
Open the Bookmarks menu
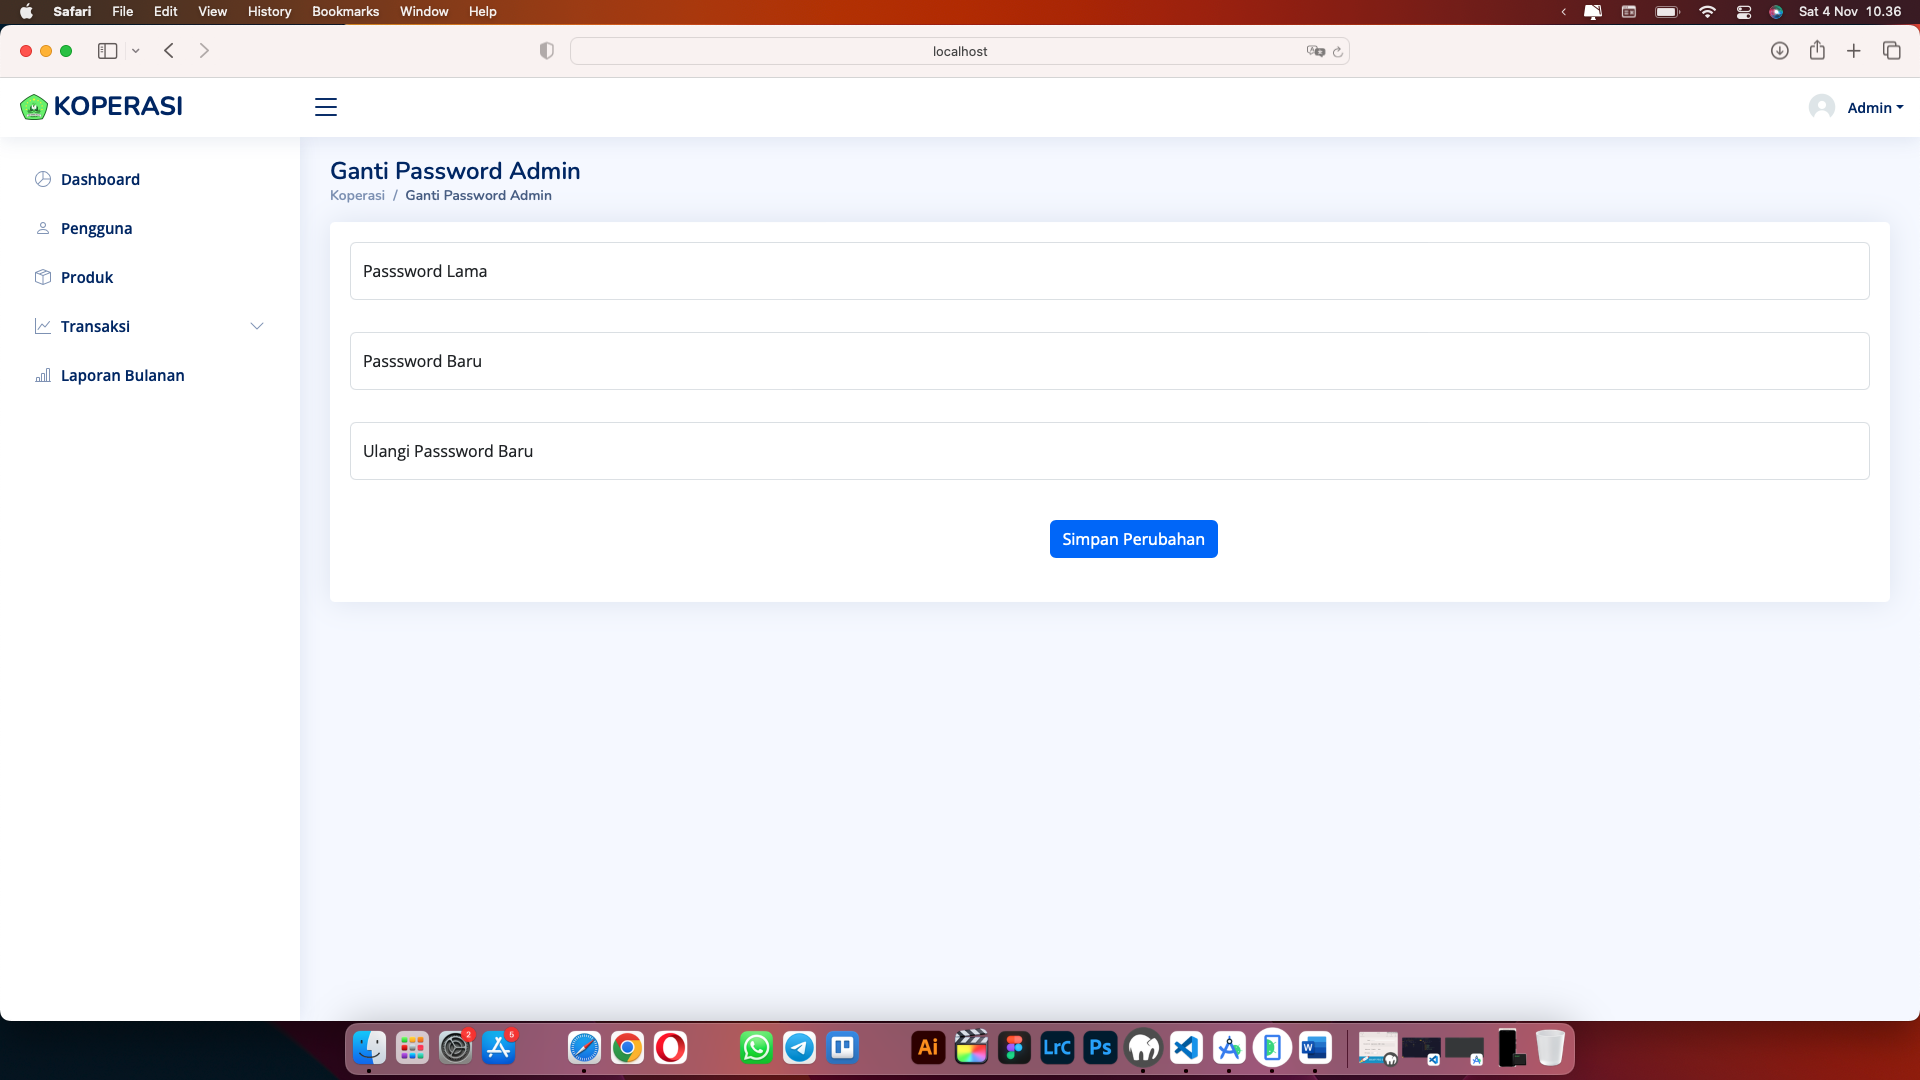[x=345, y=11]
